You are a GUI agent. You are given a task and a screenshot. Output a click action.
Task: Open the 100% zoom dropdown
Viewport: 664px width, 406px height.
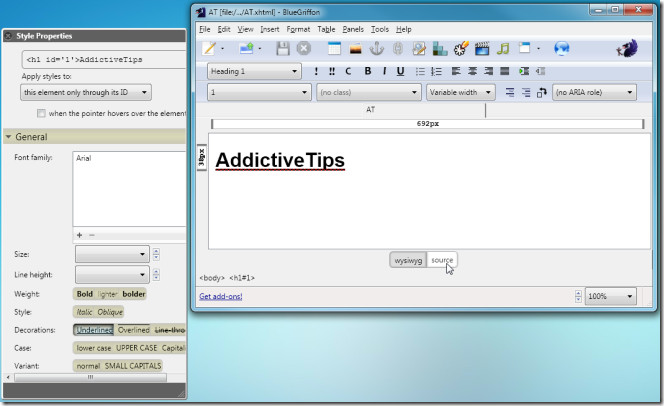click(611, 296)
